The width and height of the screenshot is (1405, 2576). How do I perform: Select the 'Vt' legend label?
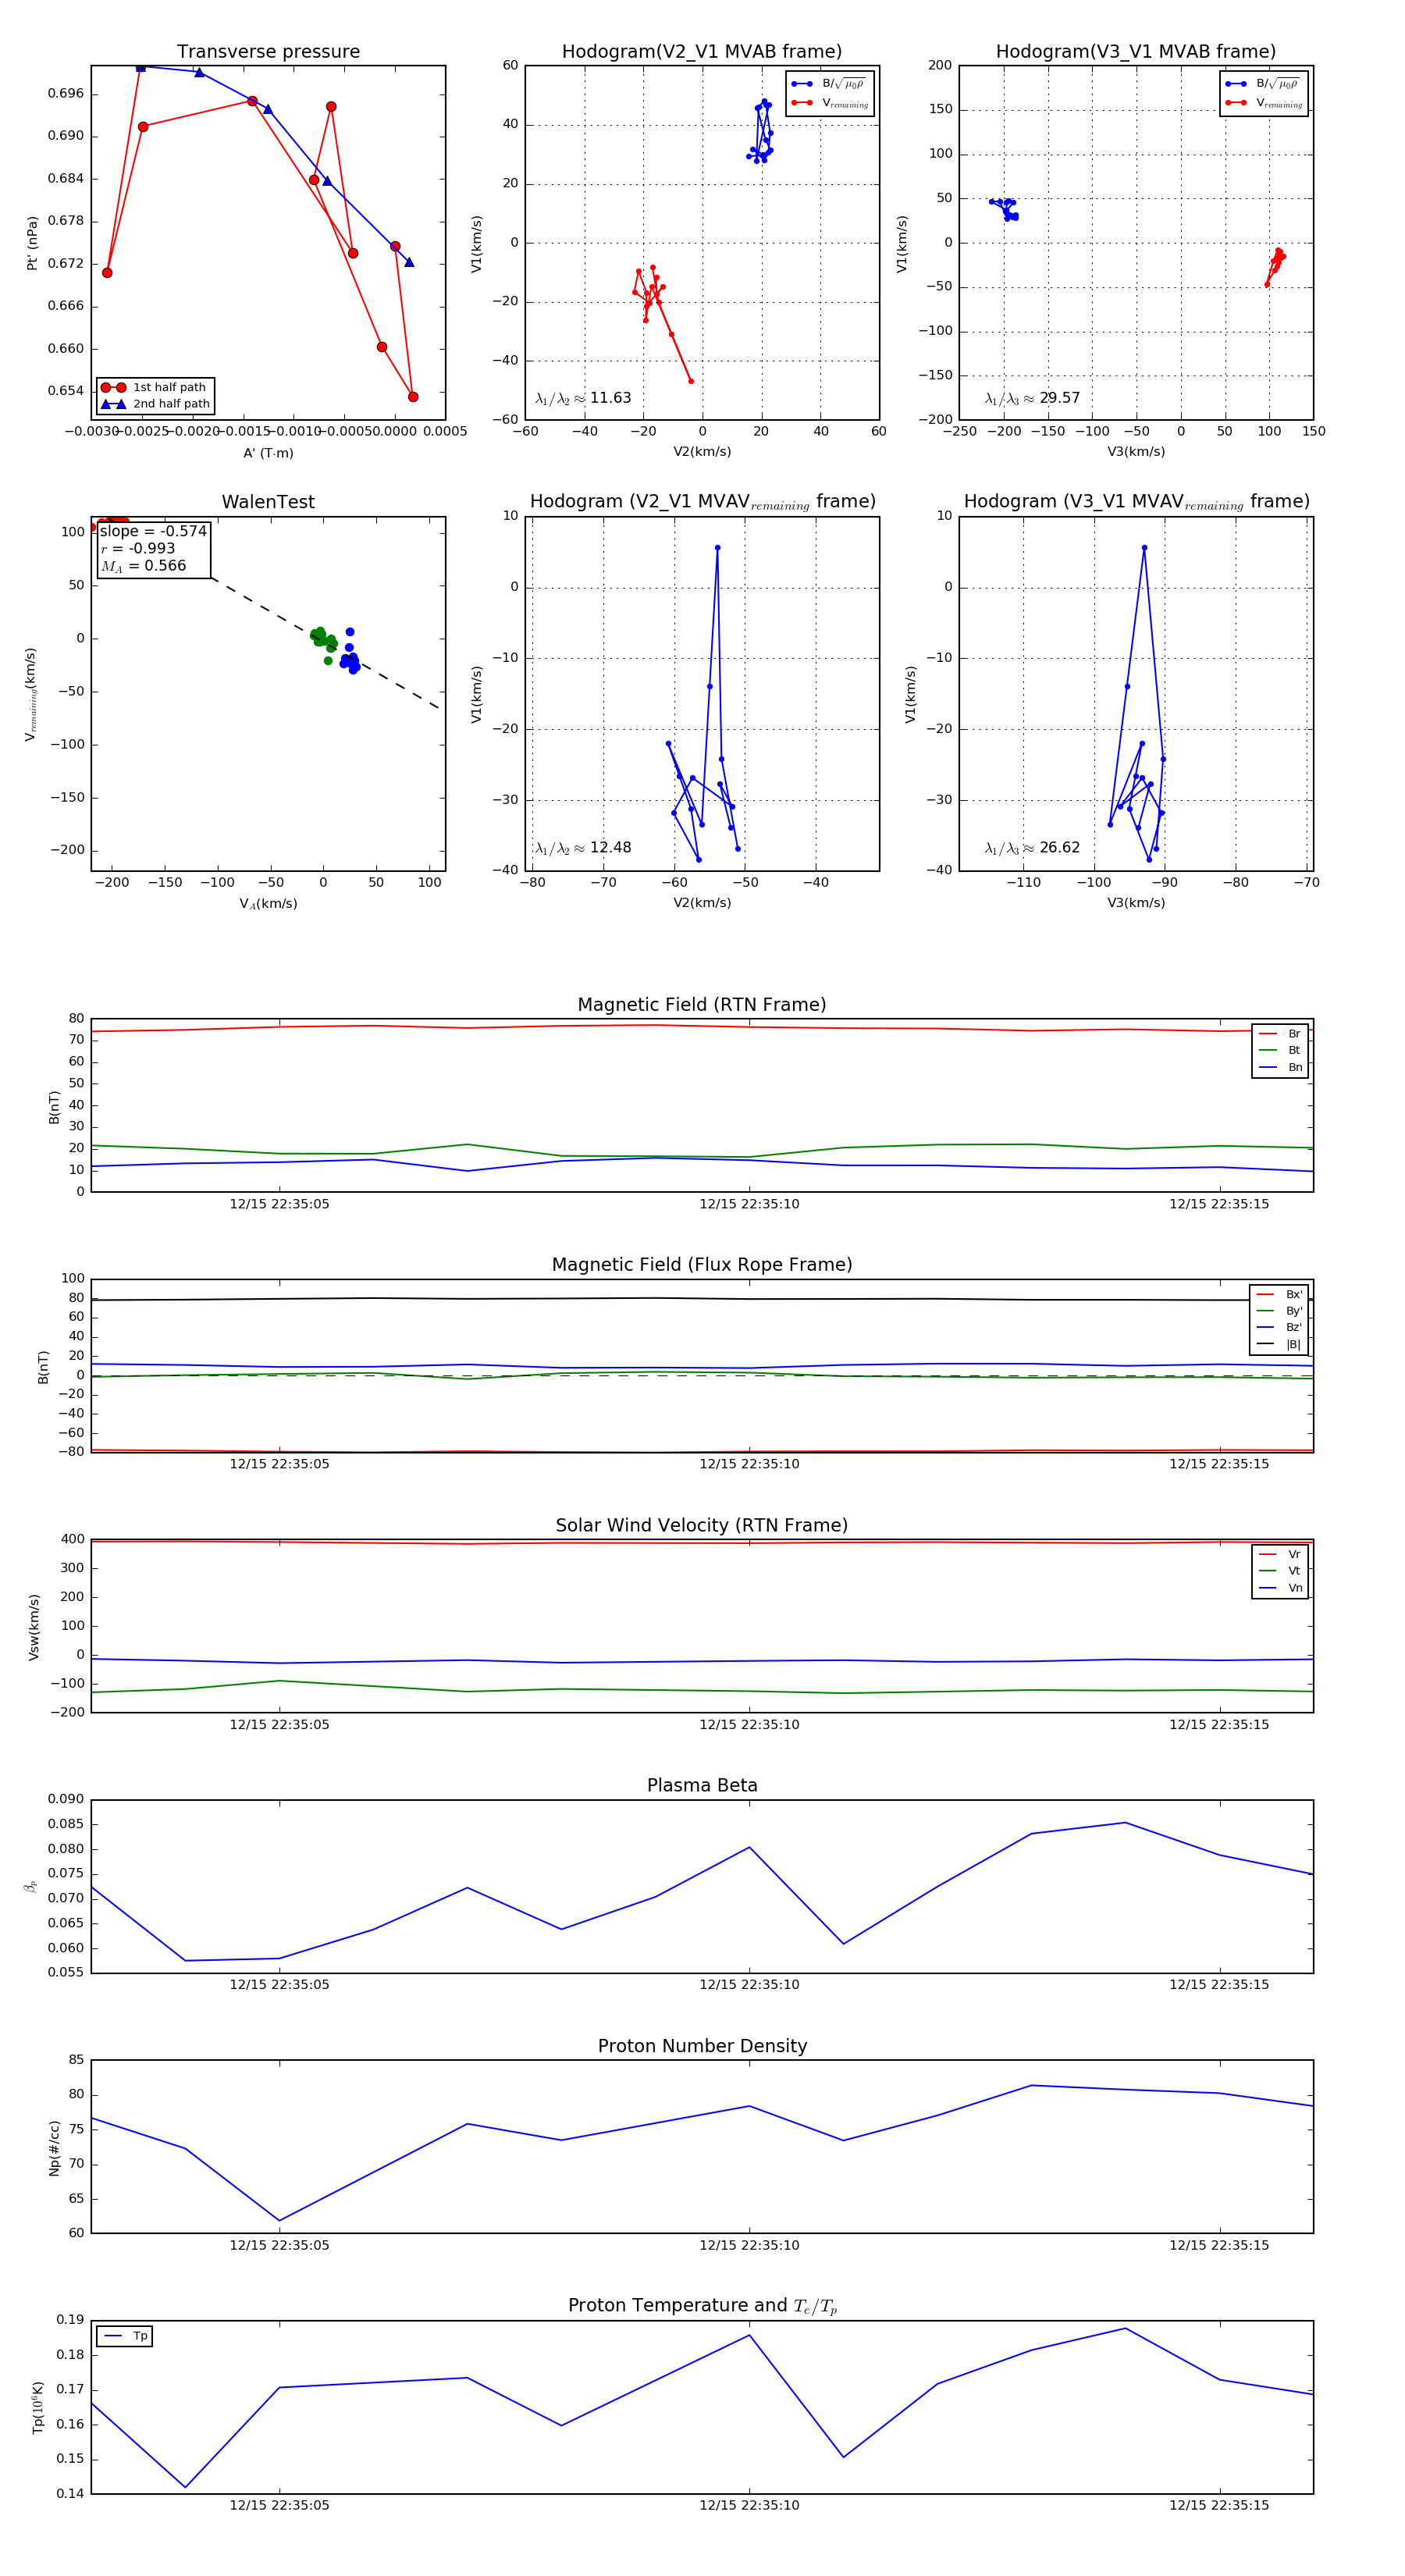click(1294, 1571)
